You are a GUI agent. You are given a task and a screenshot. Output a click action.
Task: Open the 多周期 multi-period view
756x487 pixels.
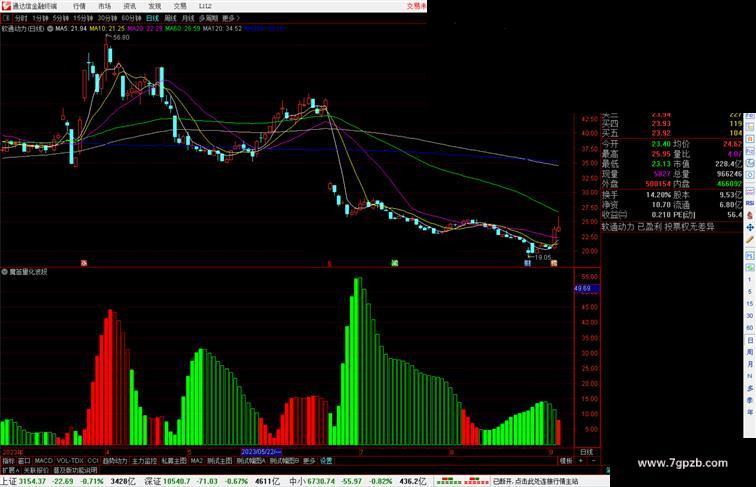point(208,18)
